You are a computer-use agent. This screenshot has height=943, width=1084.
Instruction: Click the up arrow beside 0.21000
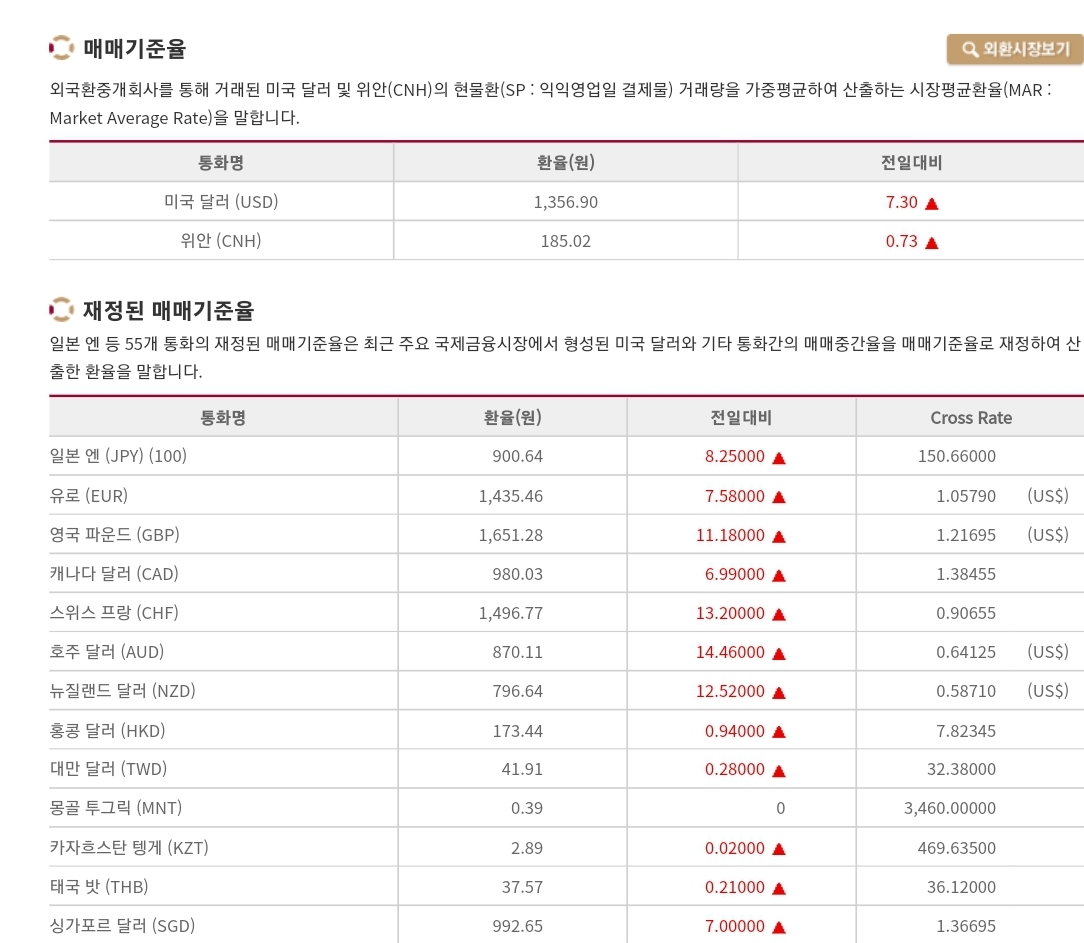coord(778,888)
